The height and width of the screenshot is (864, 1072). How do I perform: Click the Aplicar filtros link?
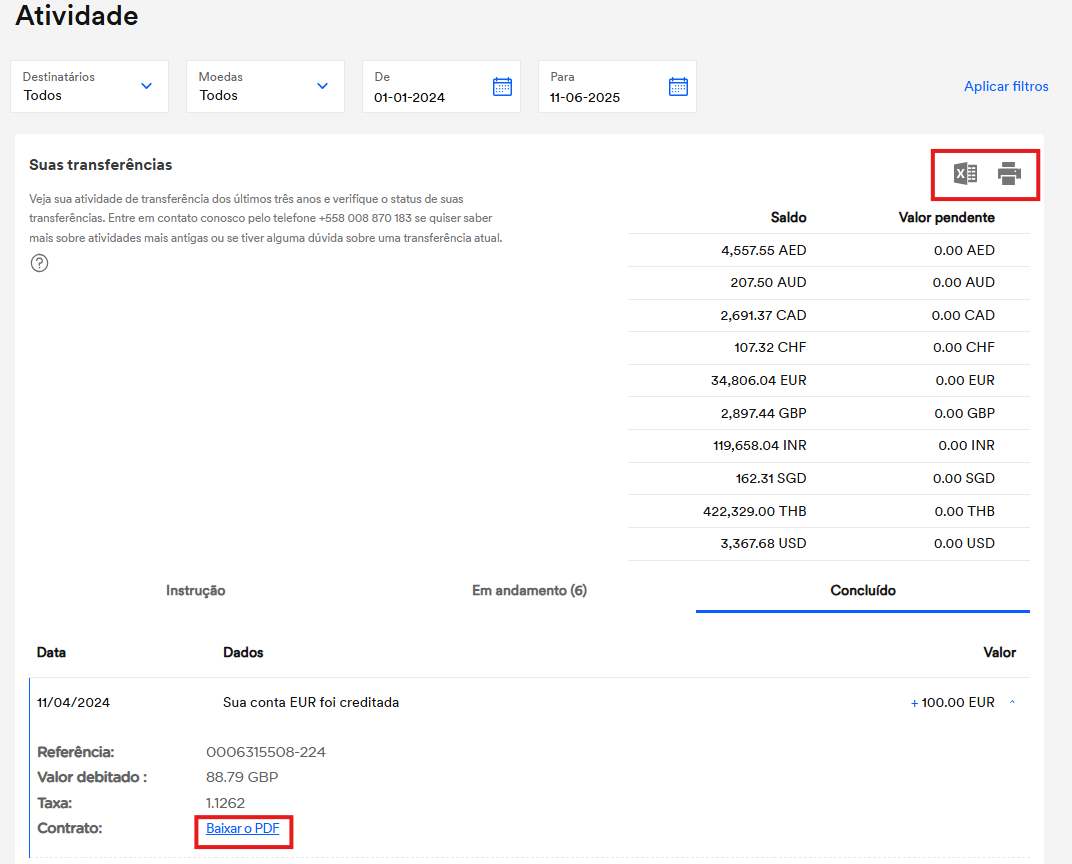click(x=1006, y=87)
